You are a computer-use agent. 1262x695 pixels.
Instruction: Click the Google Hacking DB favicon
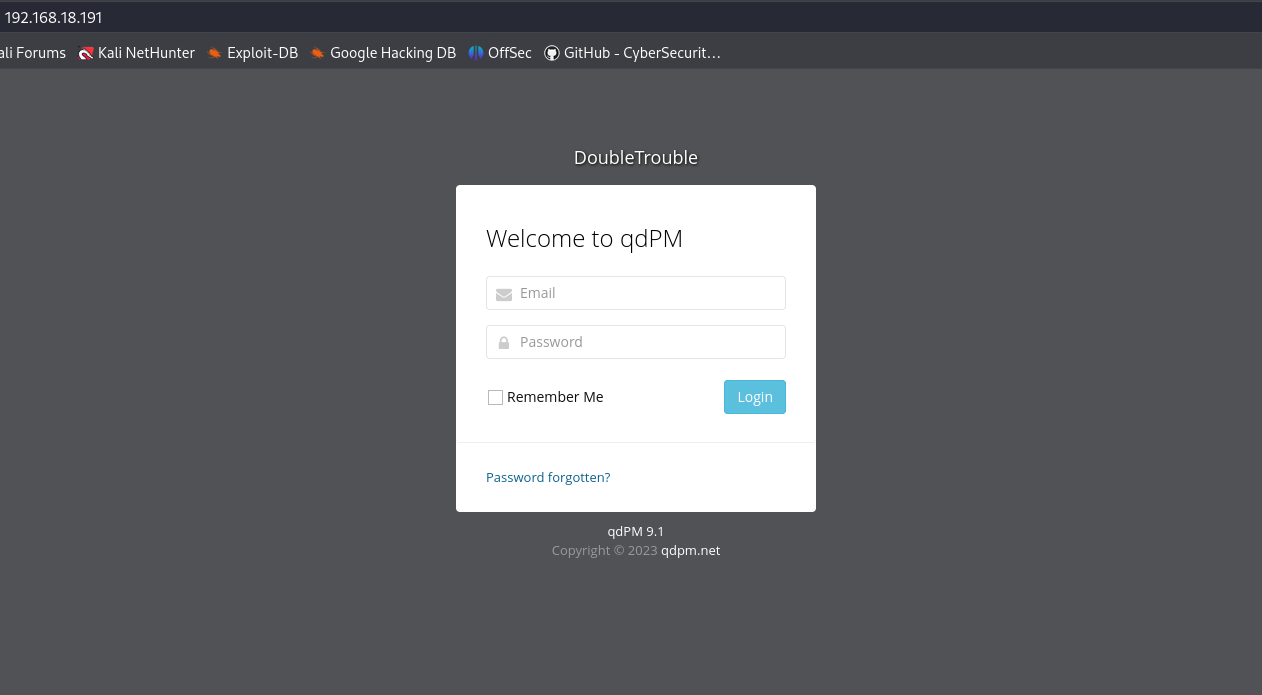[317, 53]
